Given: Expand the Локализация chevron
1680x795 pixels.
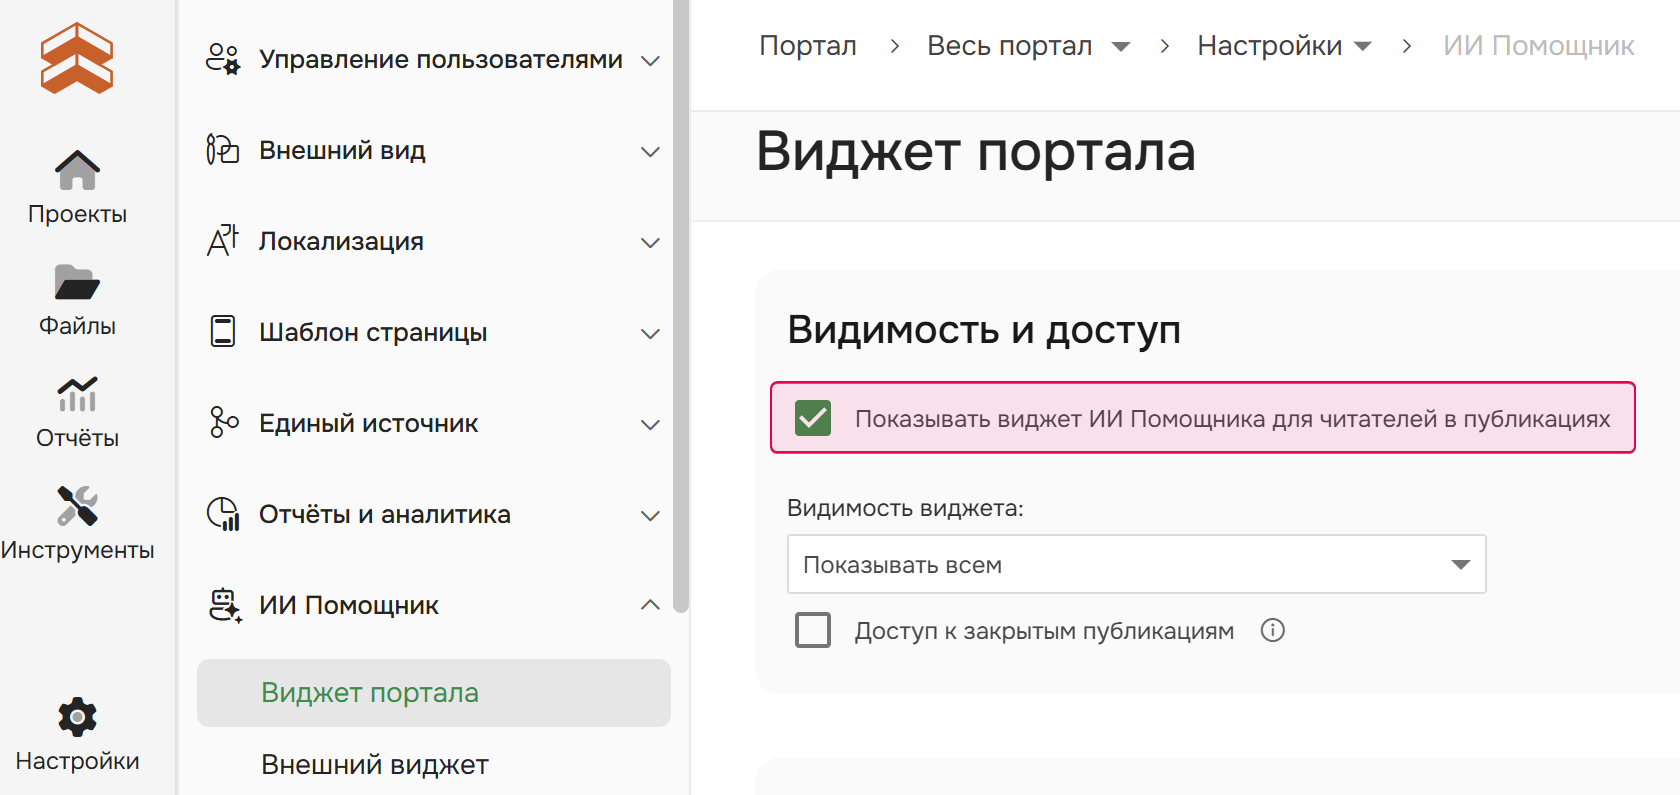Looking at the screenshot, I should click(650, 243).
